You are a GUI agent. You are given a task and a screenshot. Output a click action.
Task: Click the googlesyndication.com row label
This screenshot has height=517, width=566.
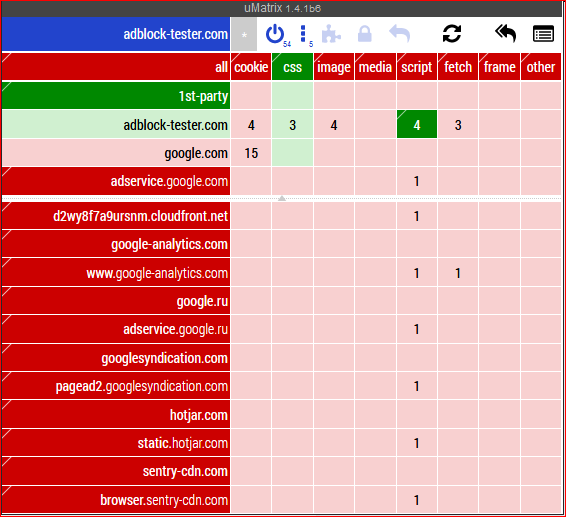tap(116, 358)
